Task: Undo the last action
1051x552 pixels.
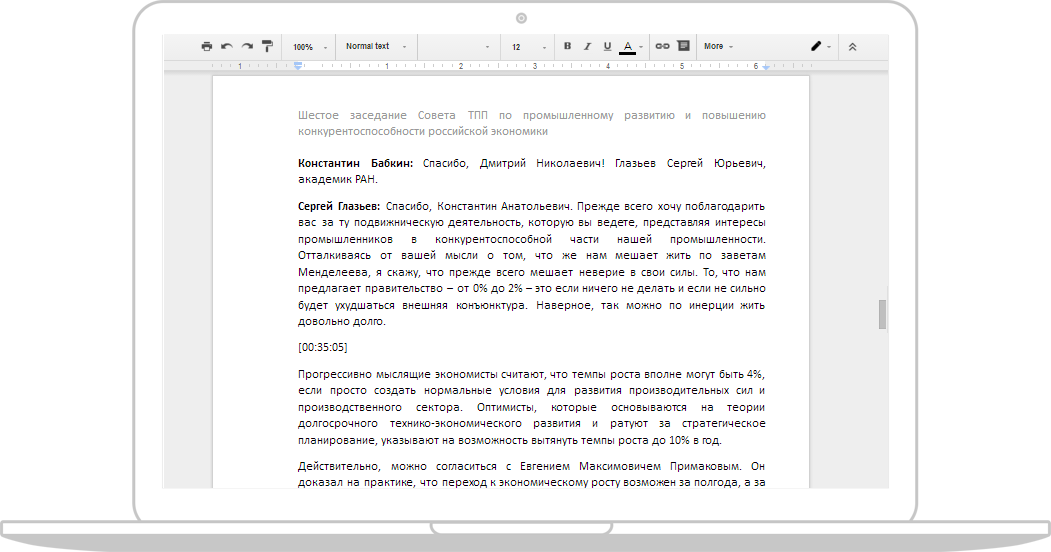Action: [227, 46]
